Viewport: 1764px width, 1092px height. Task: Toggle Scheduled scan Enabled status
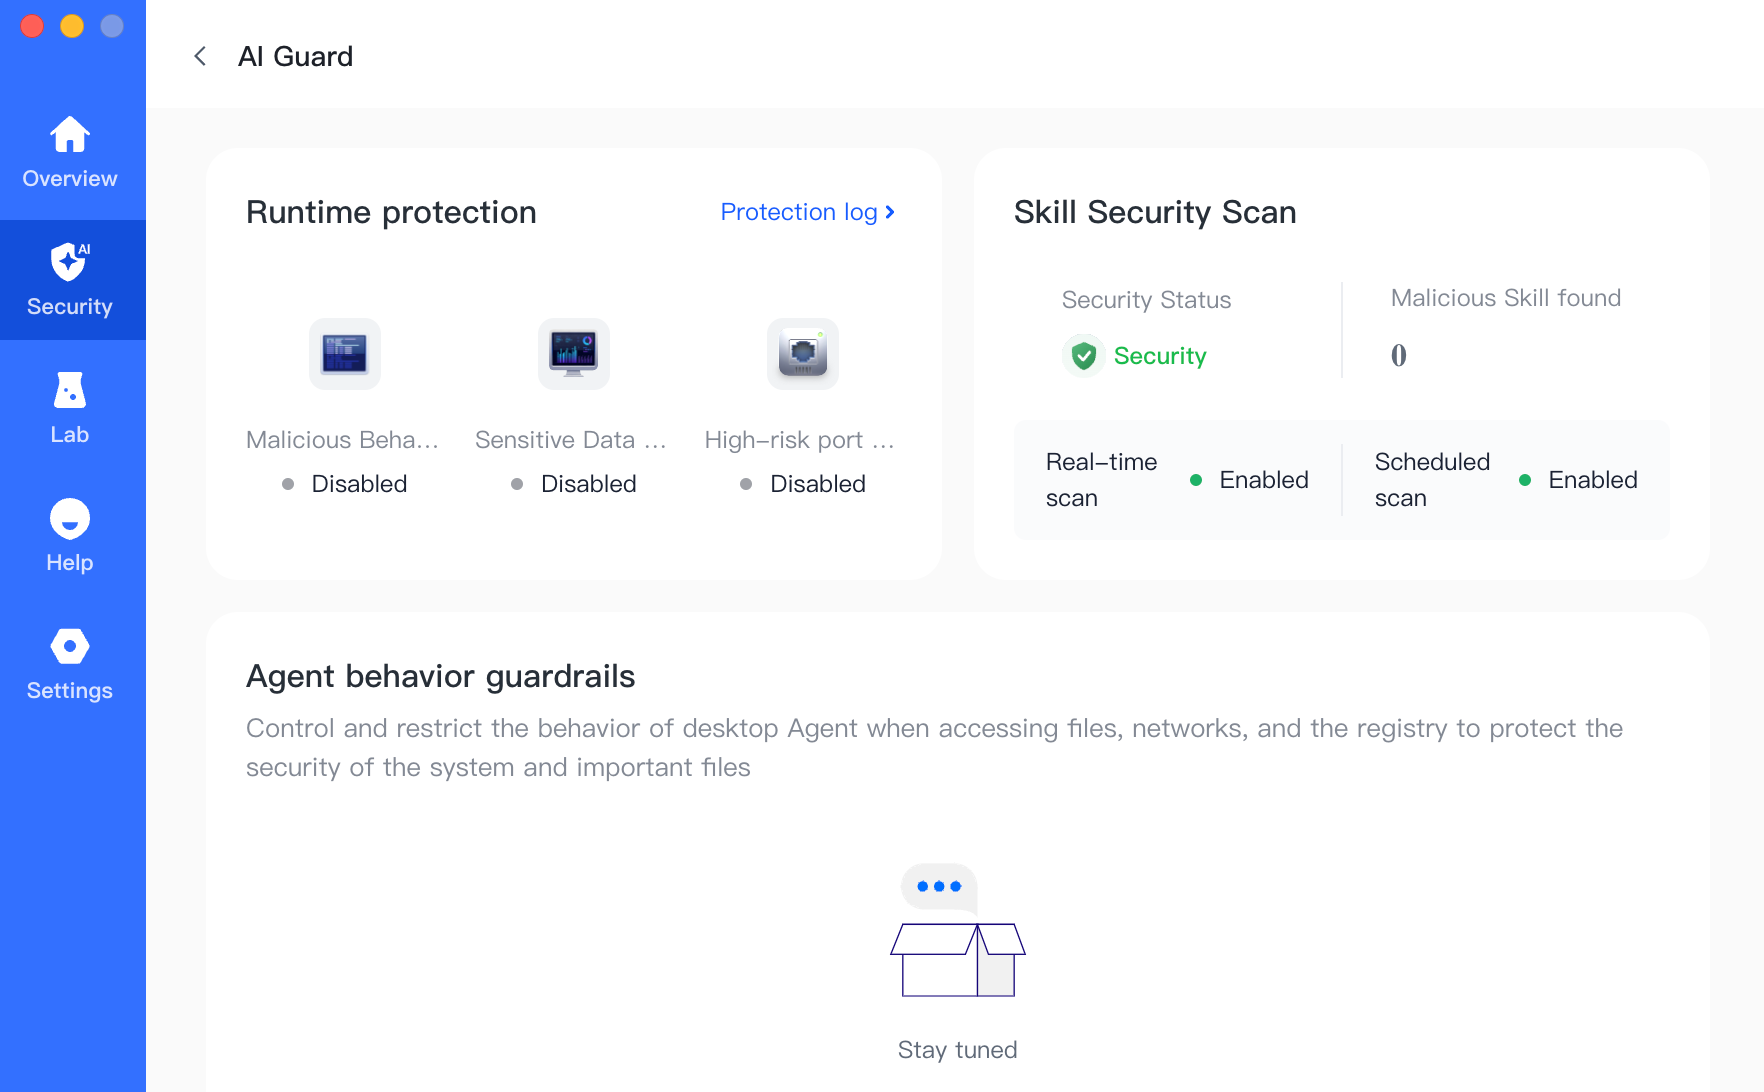[1578, 480]
